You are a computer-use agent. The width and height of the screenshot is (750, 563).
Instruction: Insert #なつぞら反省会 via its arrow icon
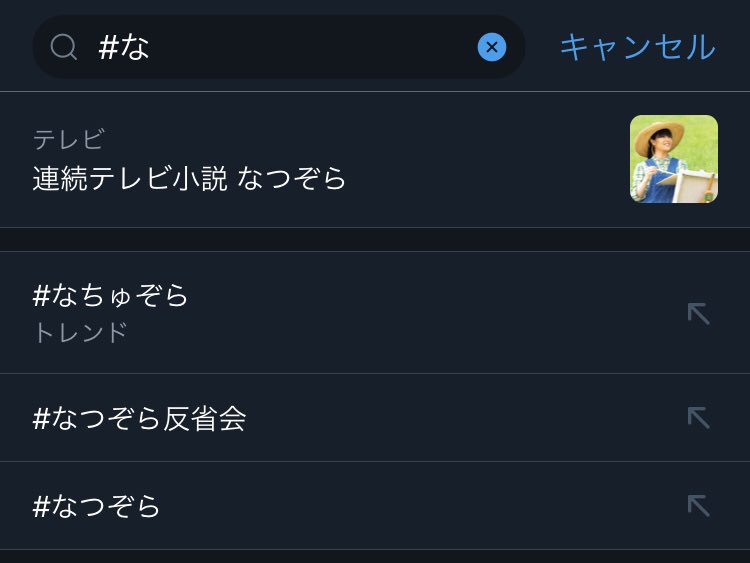click(698, 418)
